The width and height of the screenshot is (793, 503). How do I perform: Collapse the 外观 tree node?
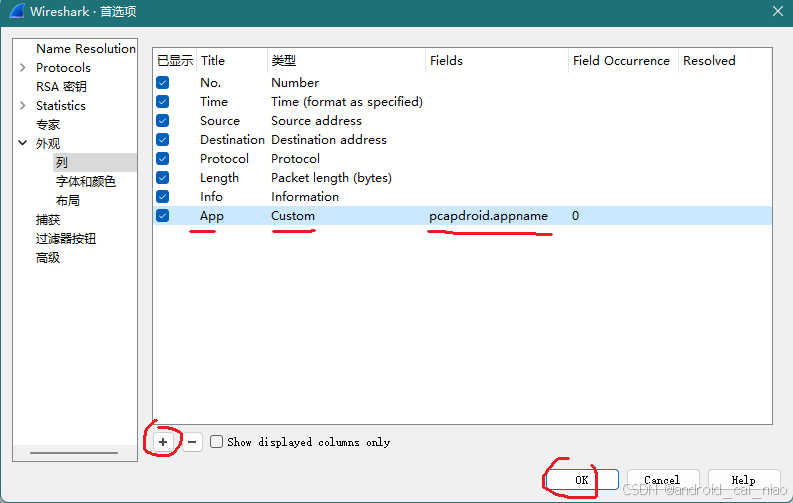(22, 143)
